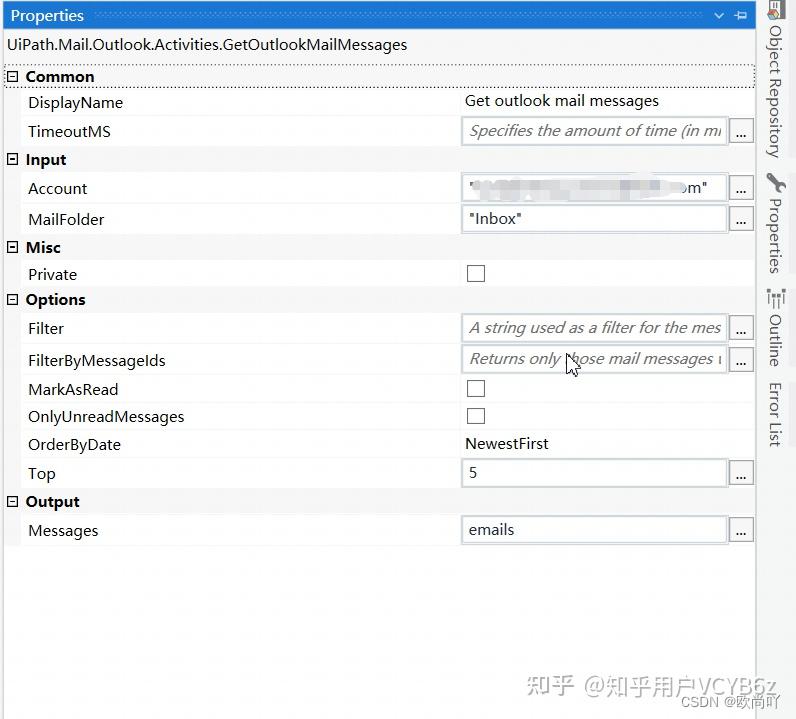The width and height of the screenshot is (796, 719).
Task: Enable the MarkAsRead checkbox
Action: [476, 389]
